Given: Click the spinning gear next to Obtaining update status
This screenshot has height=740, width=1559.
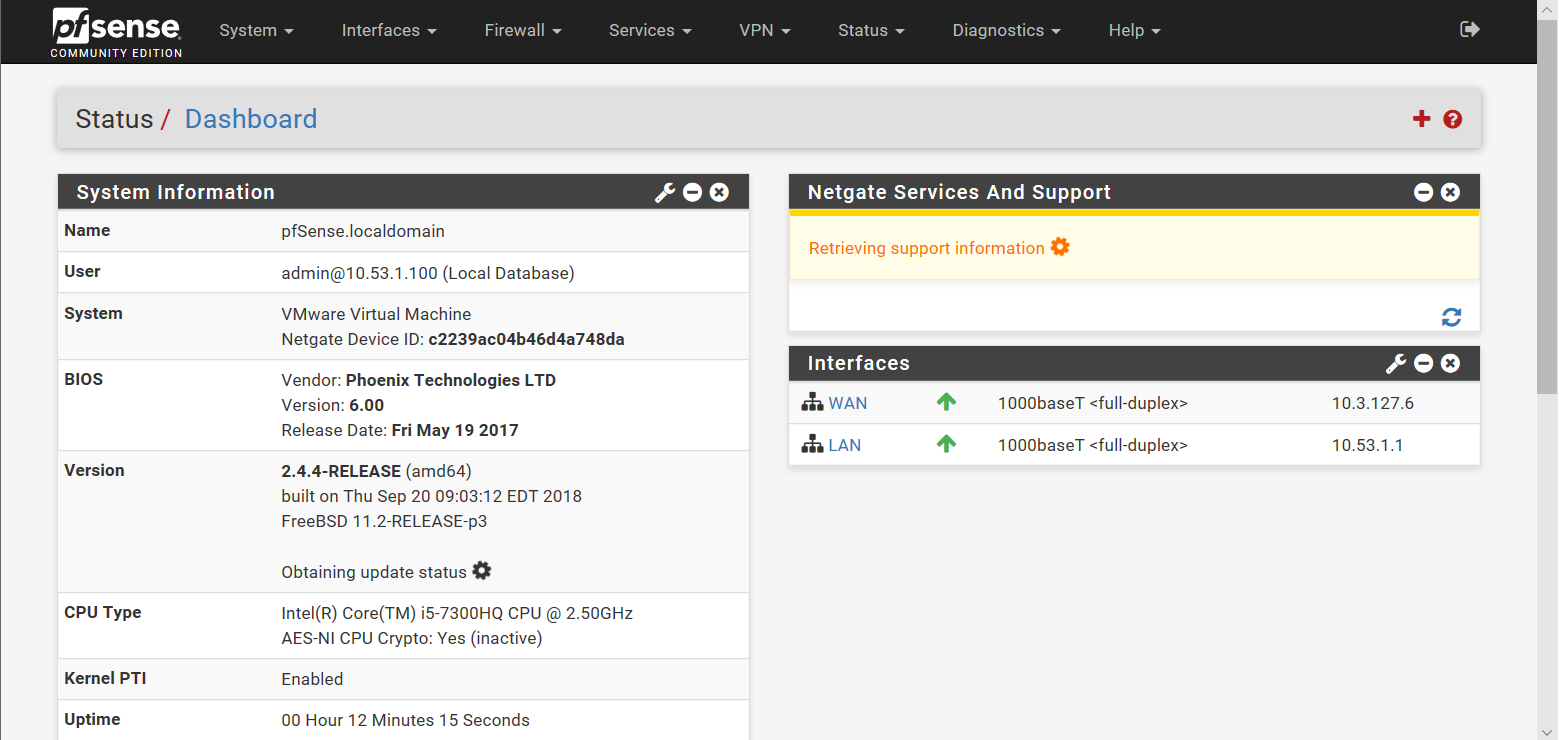Looking at the screenshot, I should coord(481,570).
